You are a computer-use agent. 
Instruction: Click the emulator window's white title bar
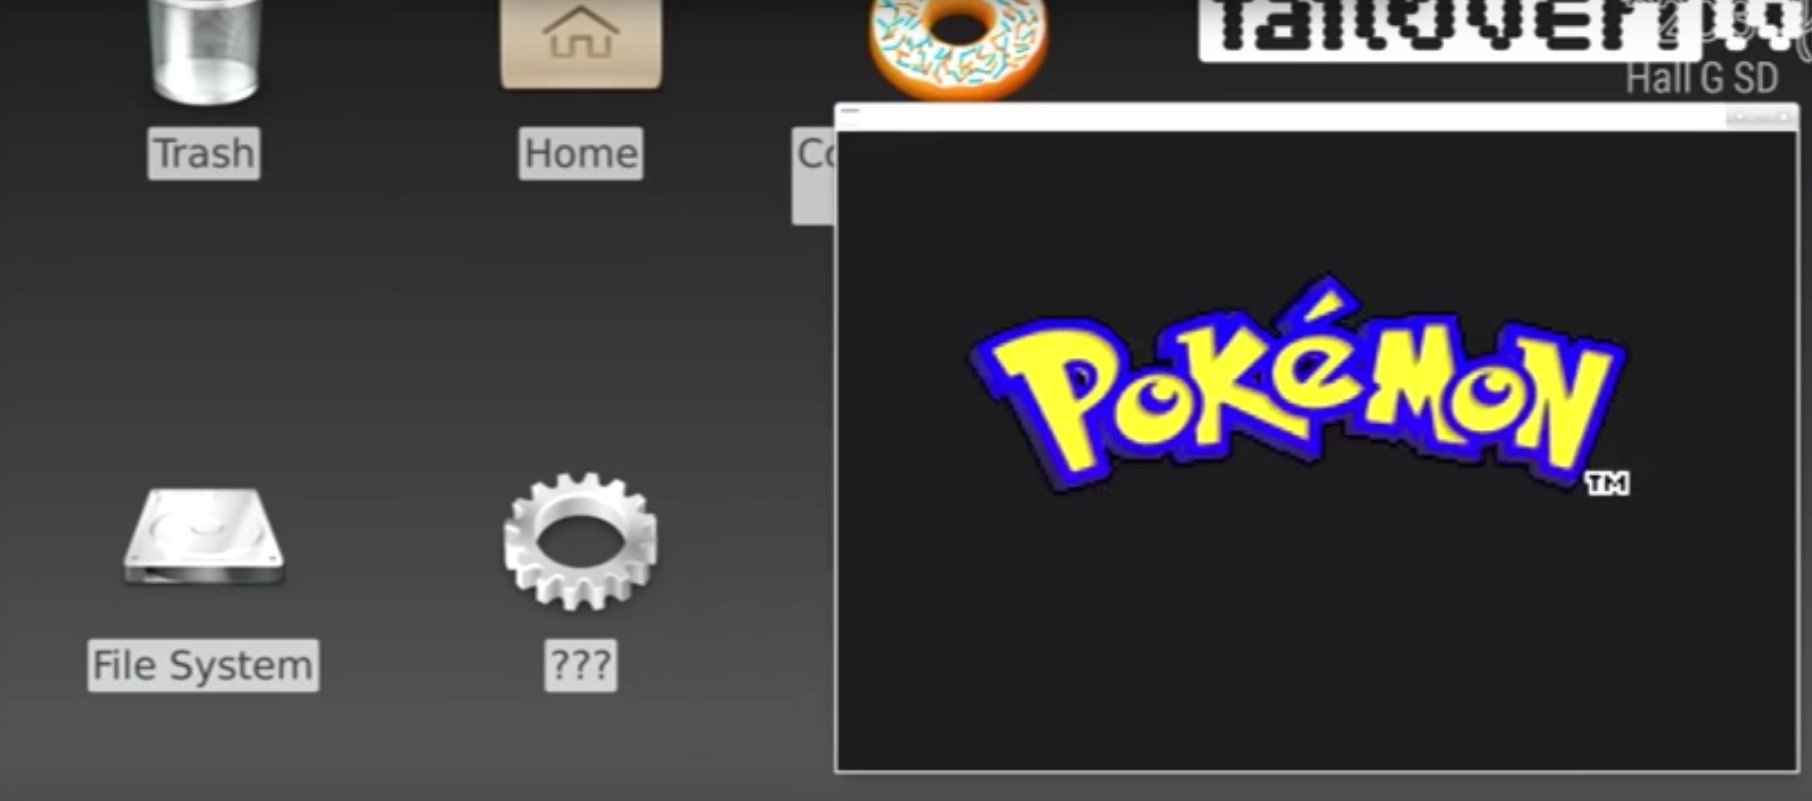point(1316,117)
